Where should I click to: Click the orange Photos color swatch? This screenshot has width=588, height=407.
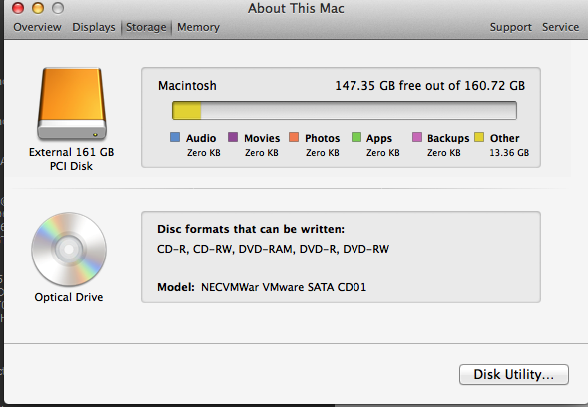[x=294, y=137]
